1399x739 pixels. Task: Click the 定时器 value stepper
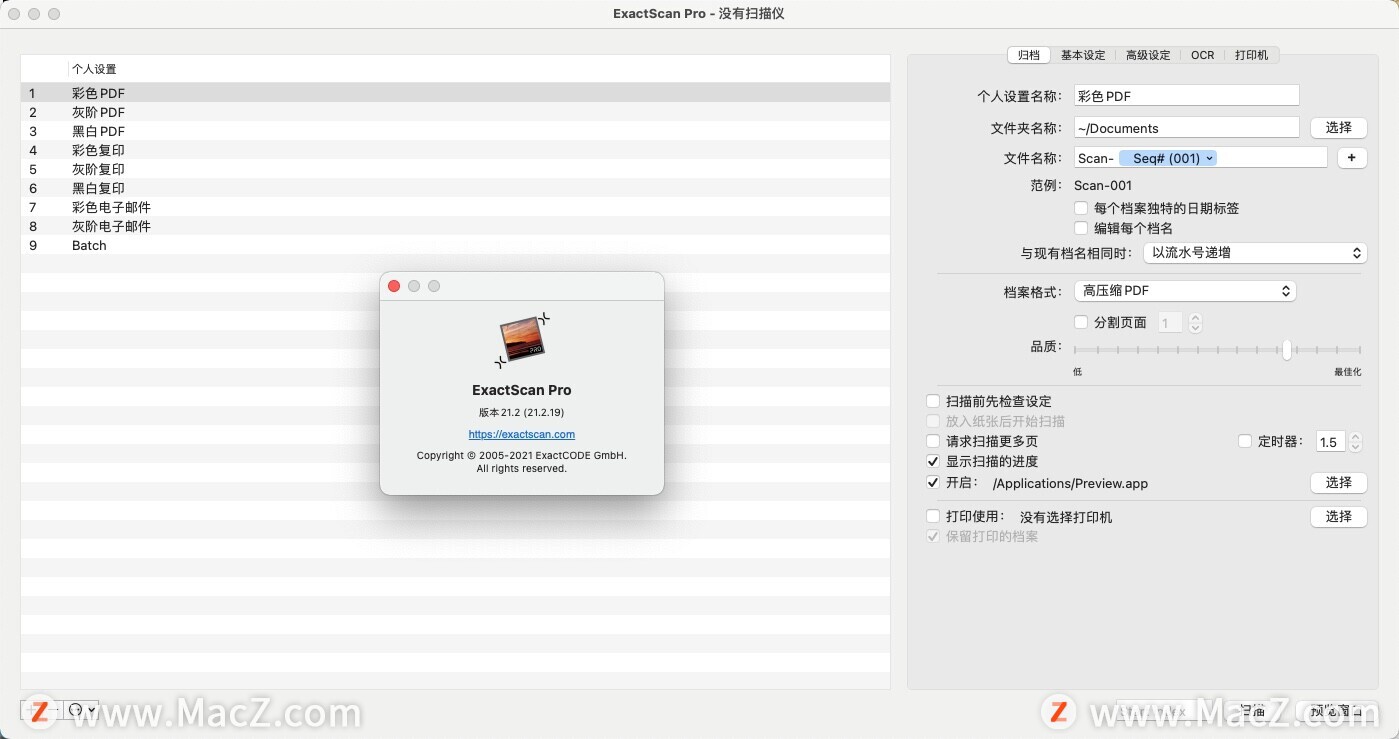[x=1355, y=441]
